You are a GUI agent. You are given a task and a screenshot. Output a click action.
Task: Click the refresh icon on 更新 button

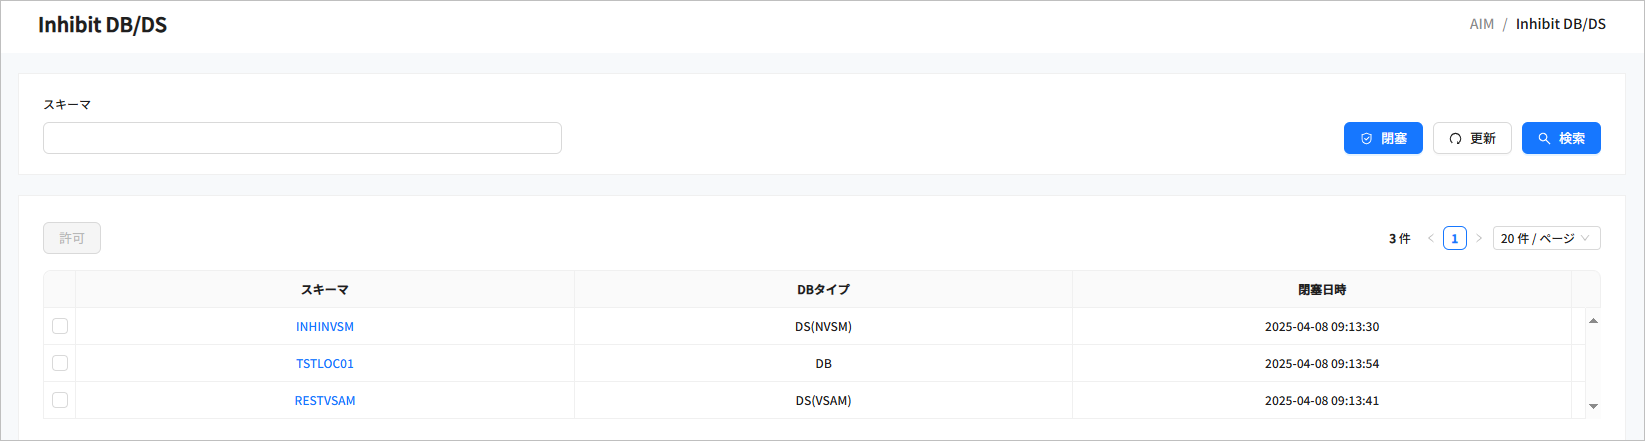click(x=1455, y=139)
